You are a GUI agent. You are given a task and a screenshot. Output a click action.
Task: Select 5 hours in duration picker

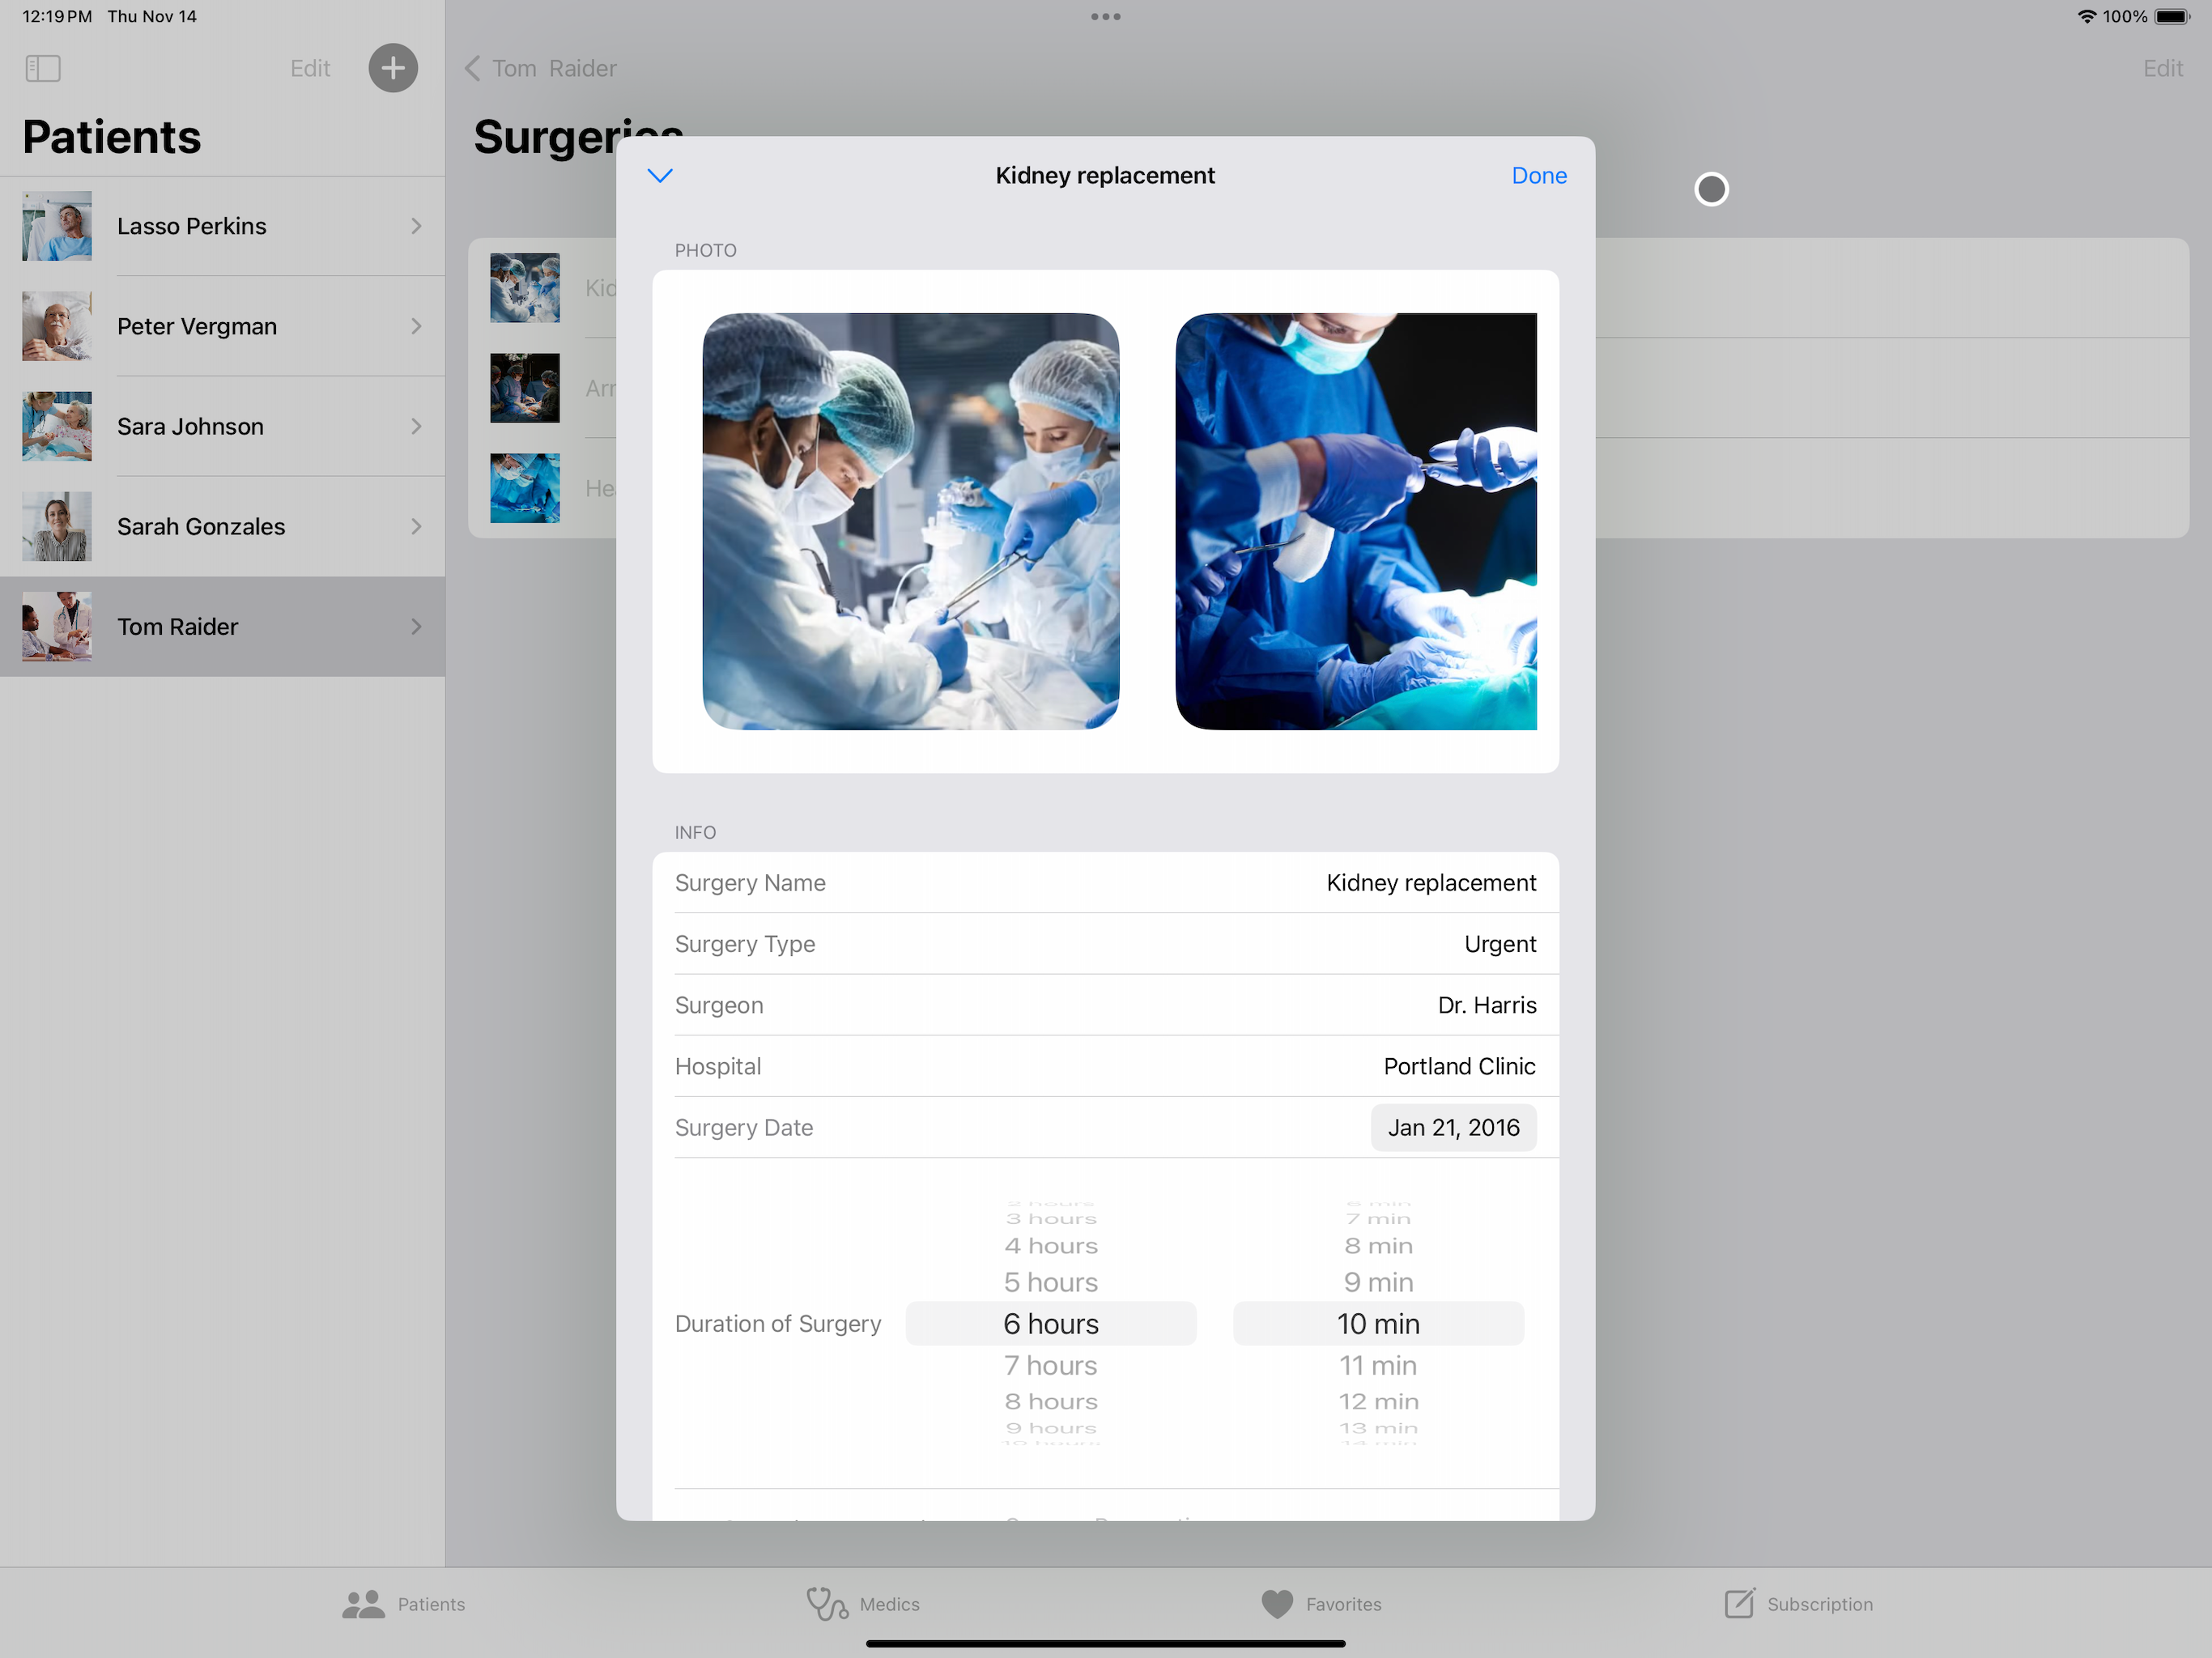[1051, 1282]
